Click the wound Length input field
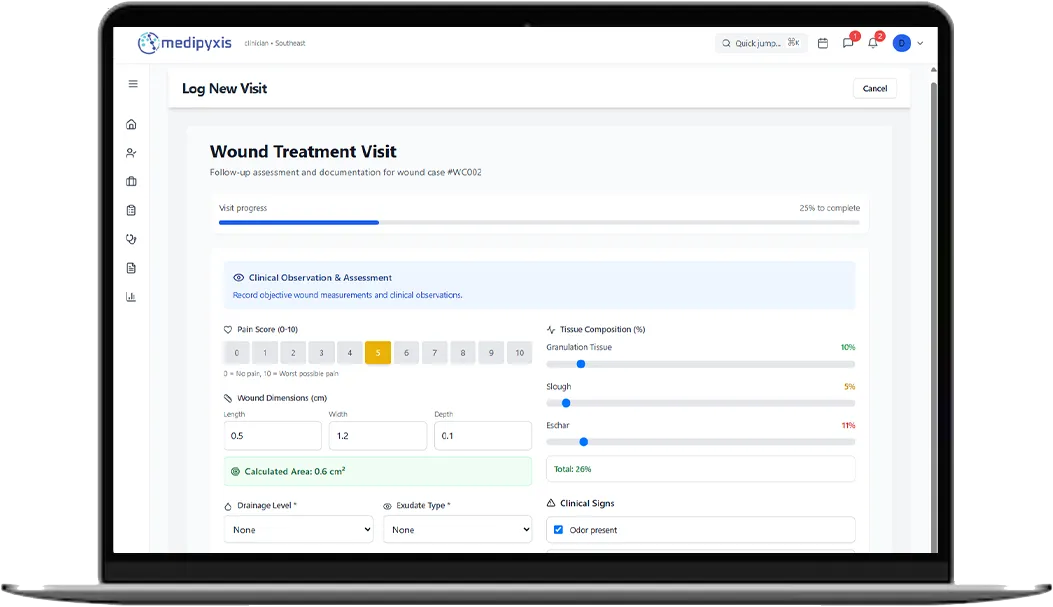This screenshot has height=607, width=1053. pyautogui.click(x=273, y=436)
